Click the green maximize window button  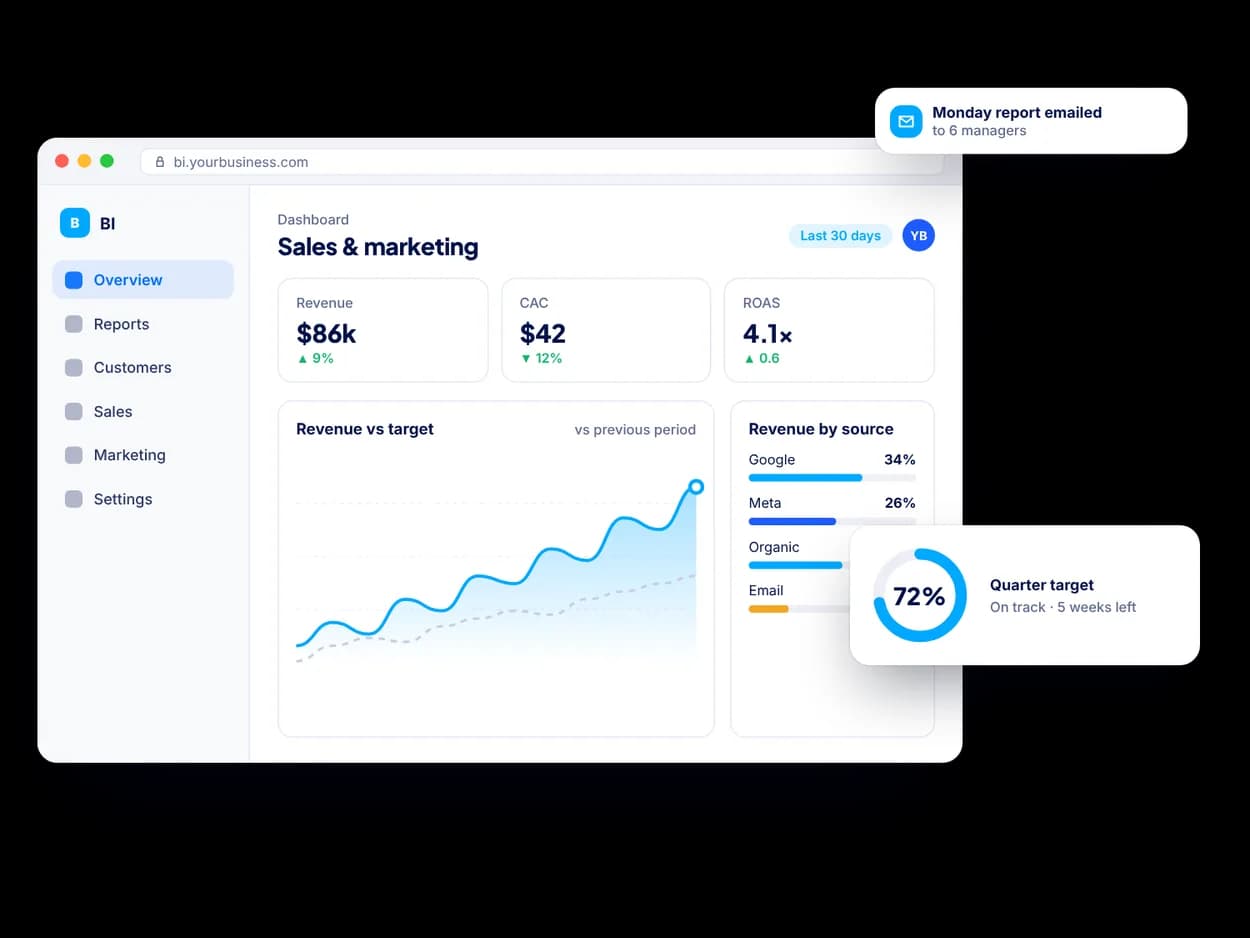[x=107, y=161]
